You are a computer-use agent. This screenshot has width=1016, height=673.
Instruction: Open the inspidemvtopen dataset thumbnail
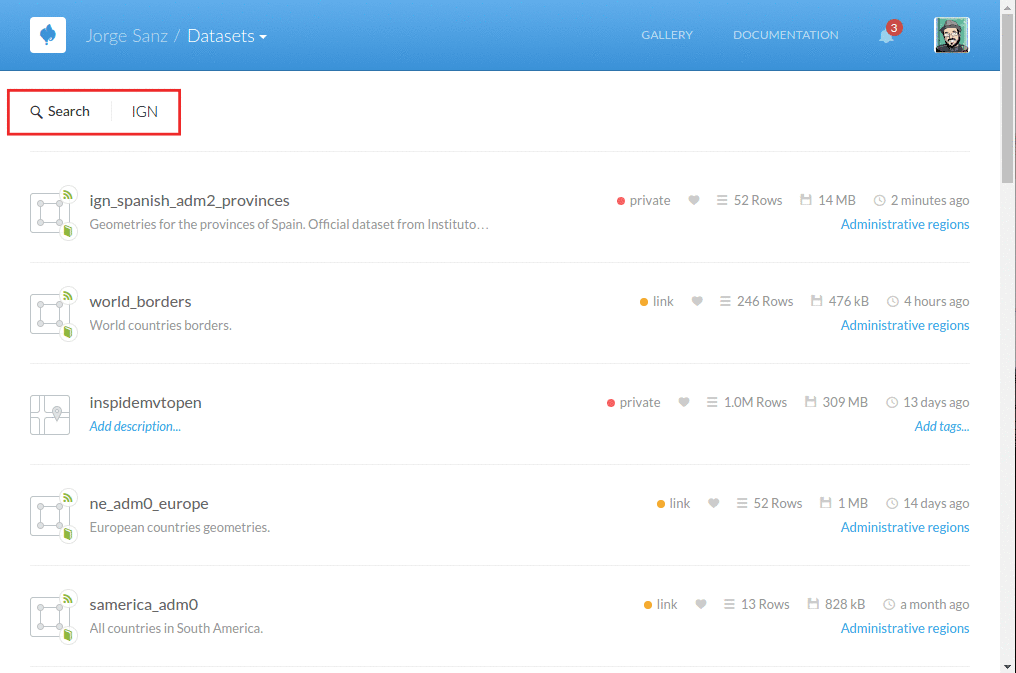pyautogui.click(x=52, y=414)
